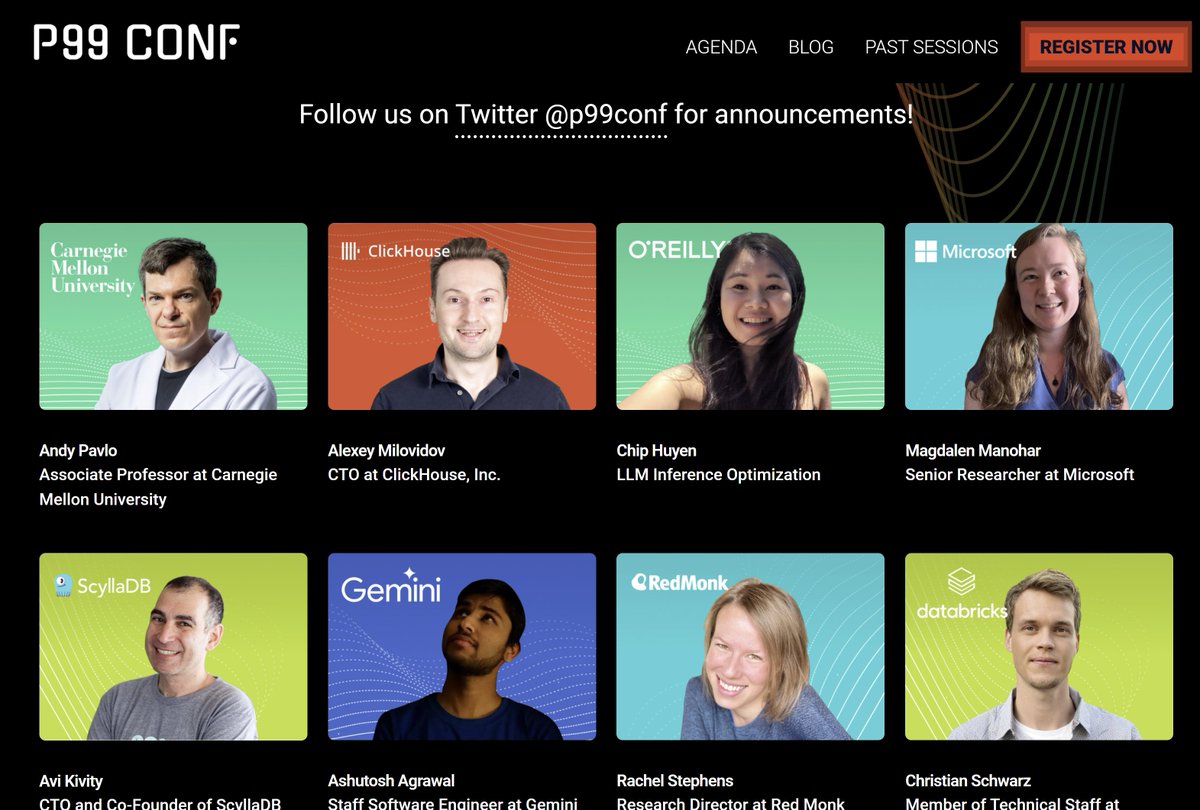1200x810 pixels.
Task: Click the Microsoft logo on the card
Action: (x=965, y=251)
